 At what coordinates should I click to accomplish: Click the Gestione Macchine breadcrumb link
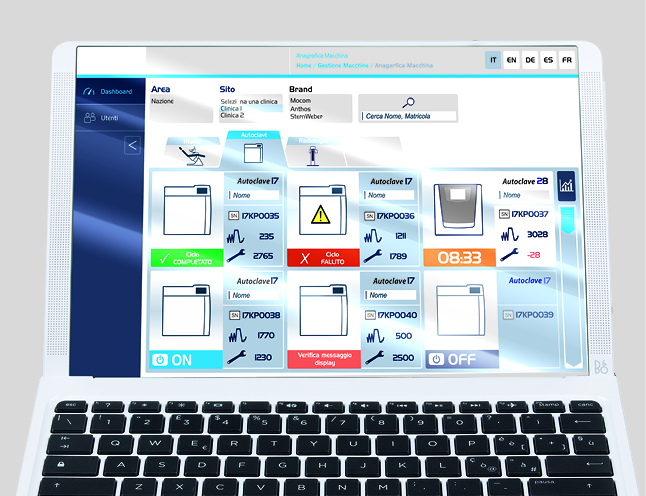point(341,65)
